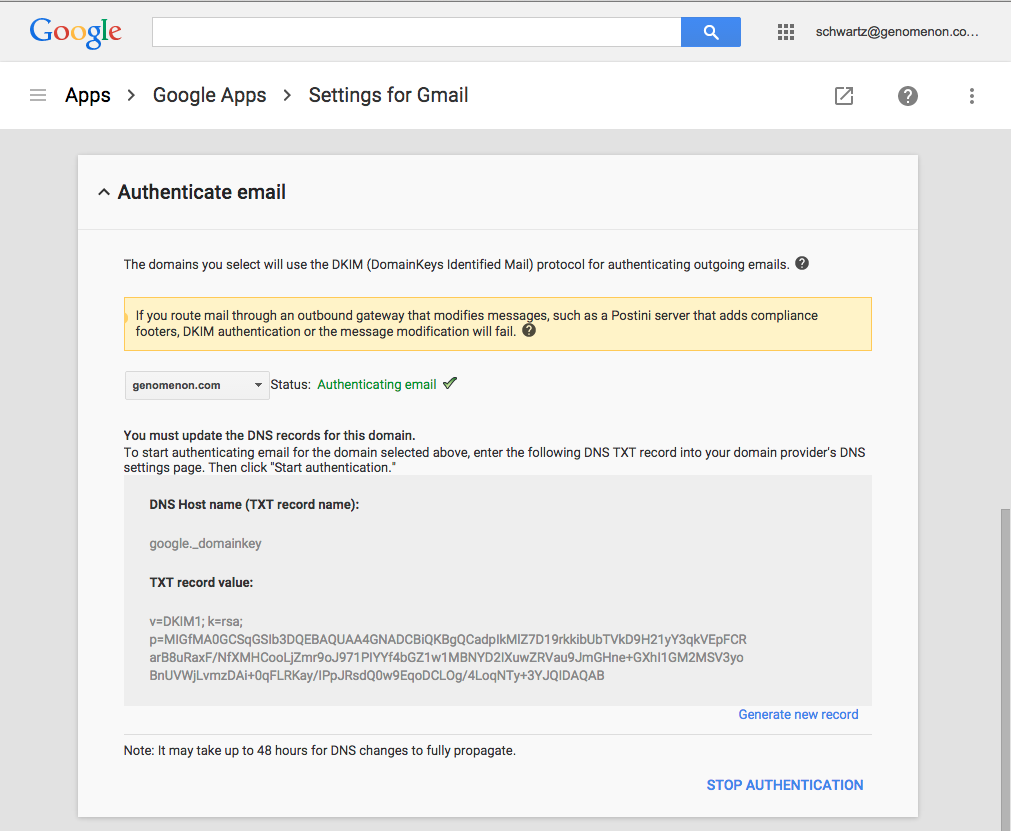
Task: Open the Google apps grid launcher
Action: [x=785, y=32]
